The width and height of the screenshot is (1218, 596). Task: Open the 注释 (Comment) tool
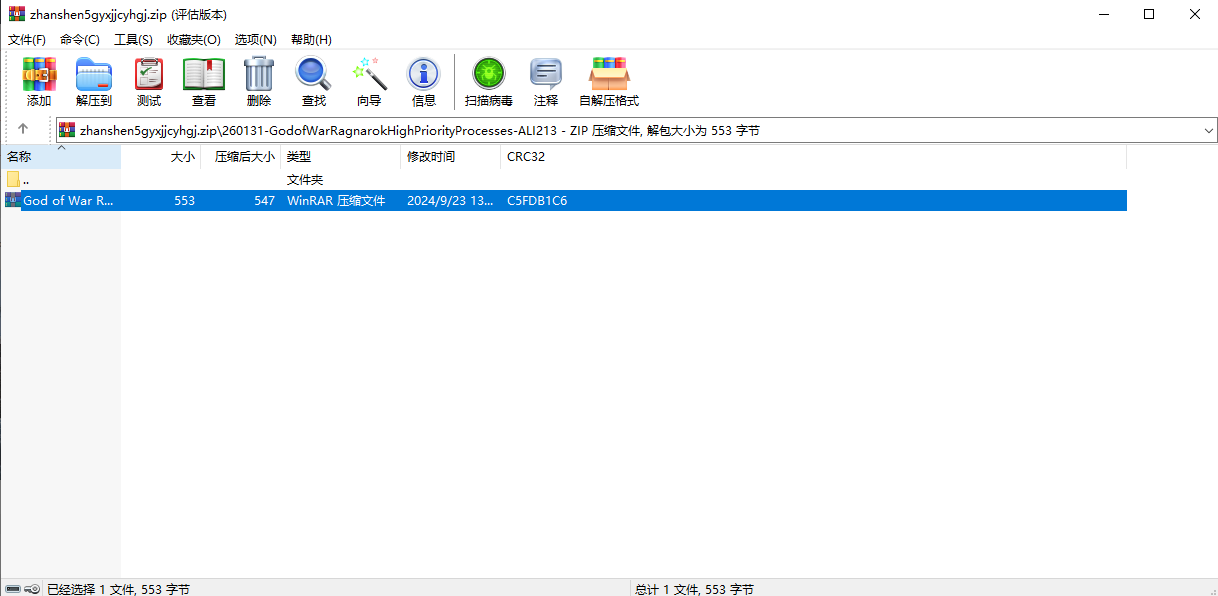click(546, 81)
